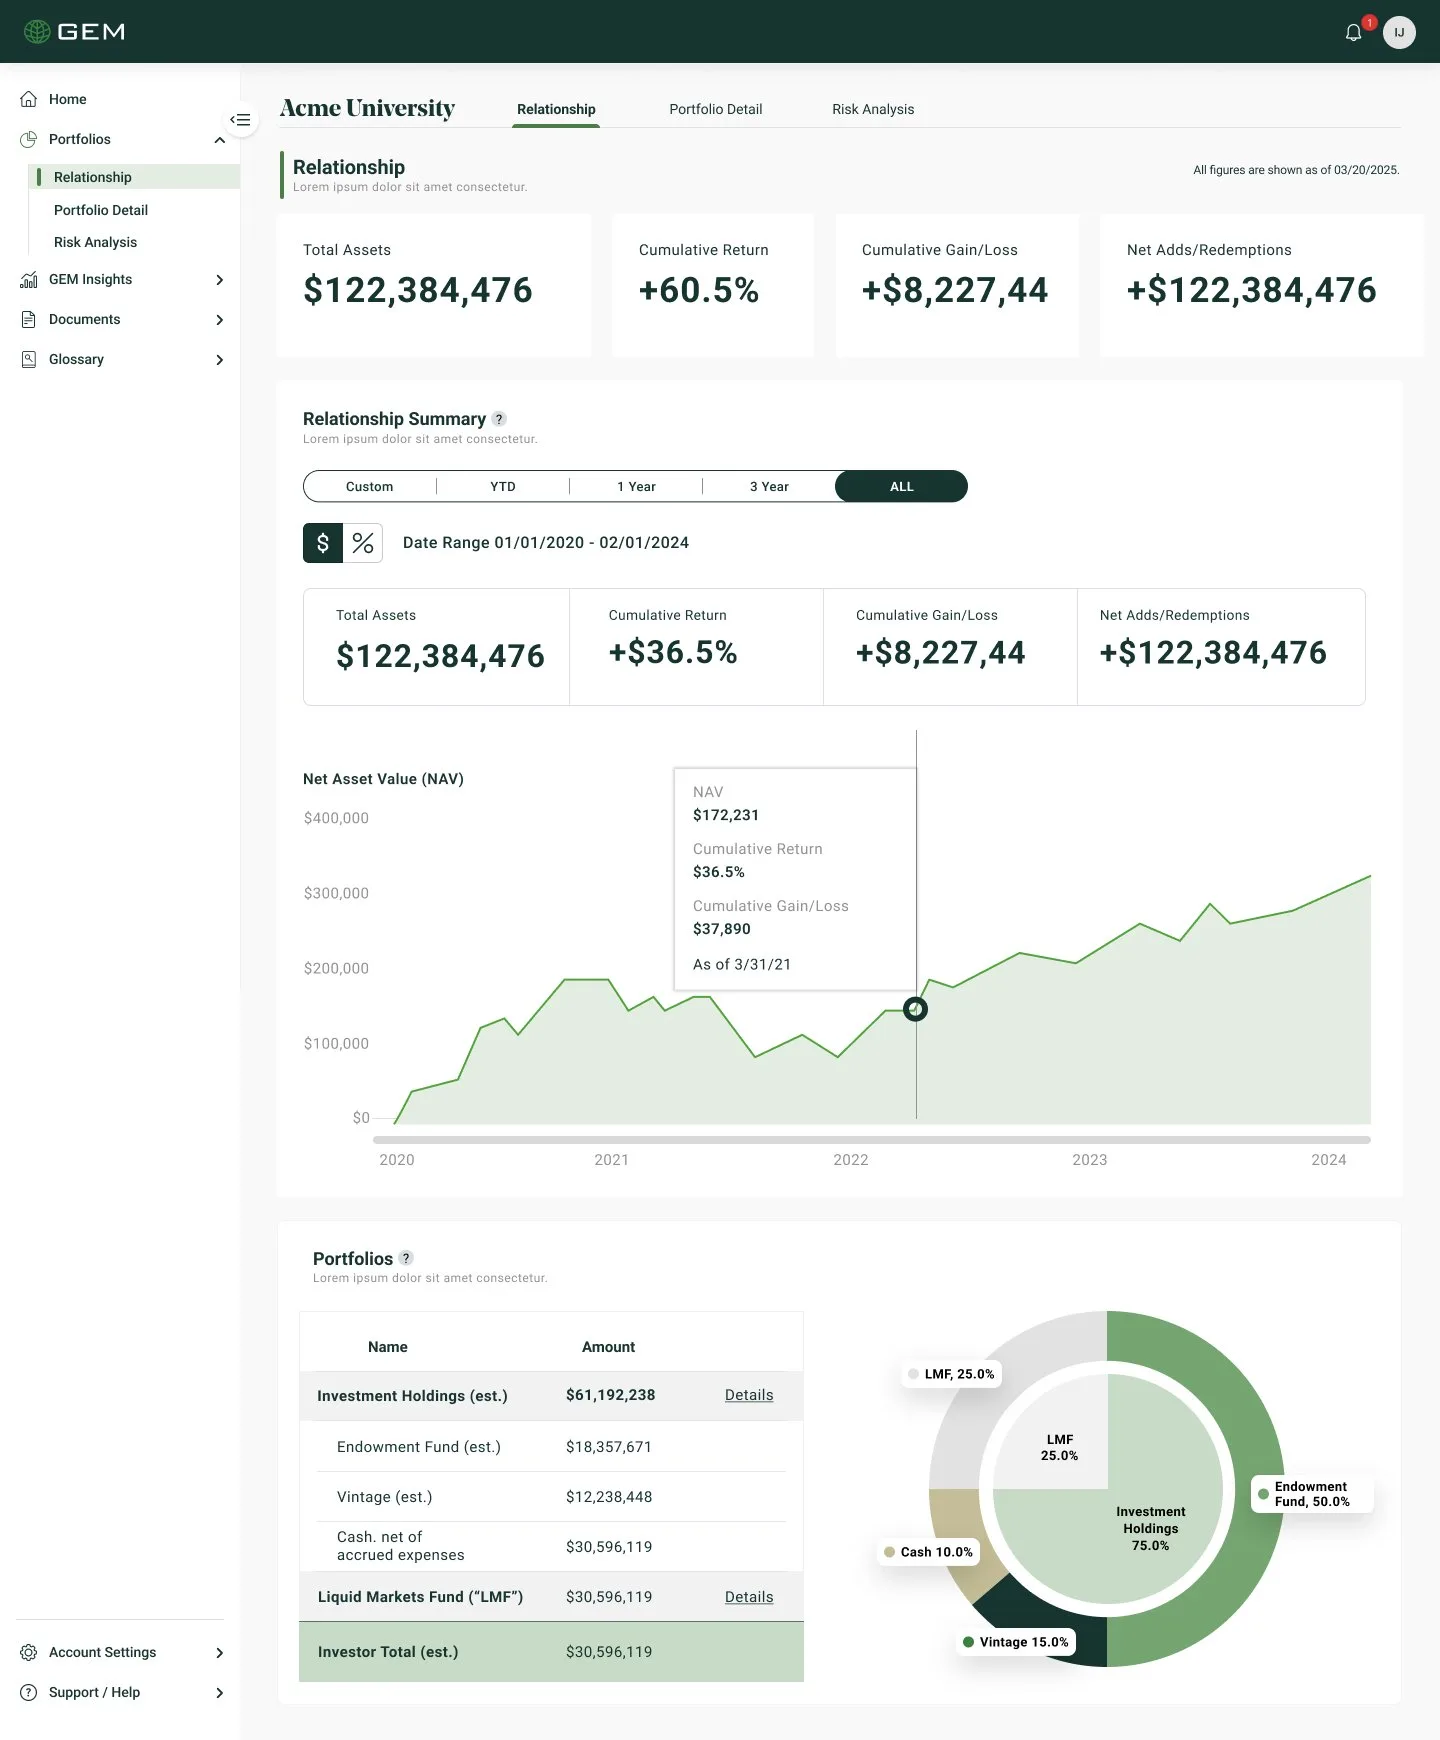Collapse the sidebar with the menu toggle icon
The height and width of the screenshot is (1740, 1440).
[240, 120]
